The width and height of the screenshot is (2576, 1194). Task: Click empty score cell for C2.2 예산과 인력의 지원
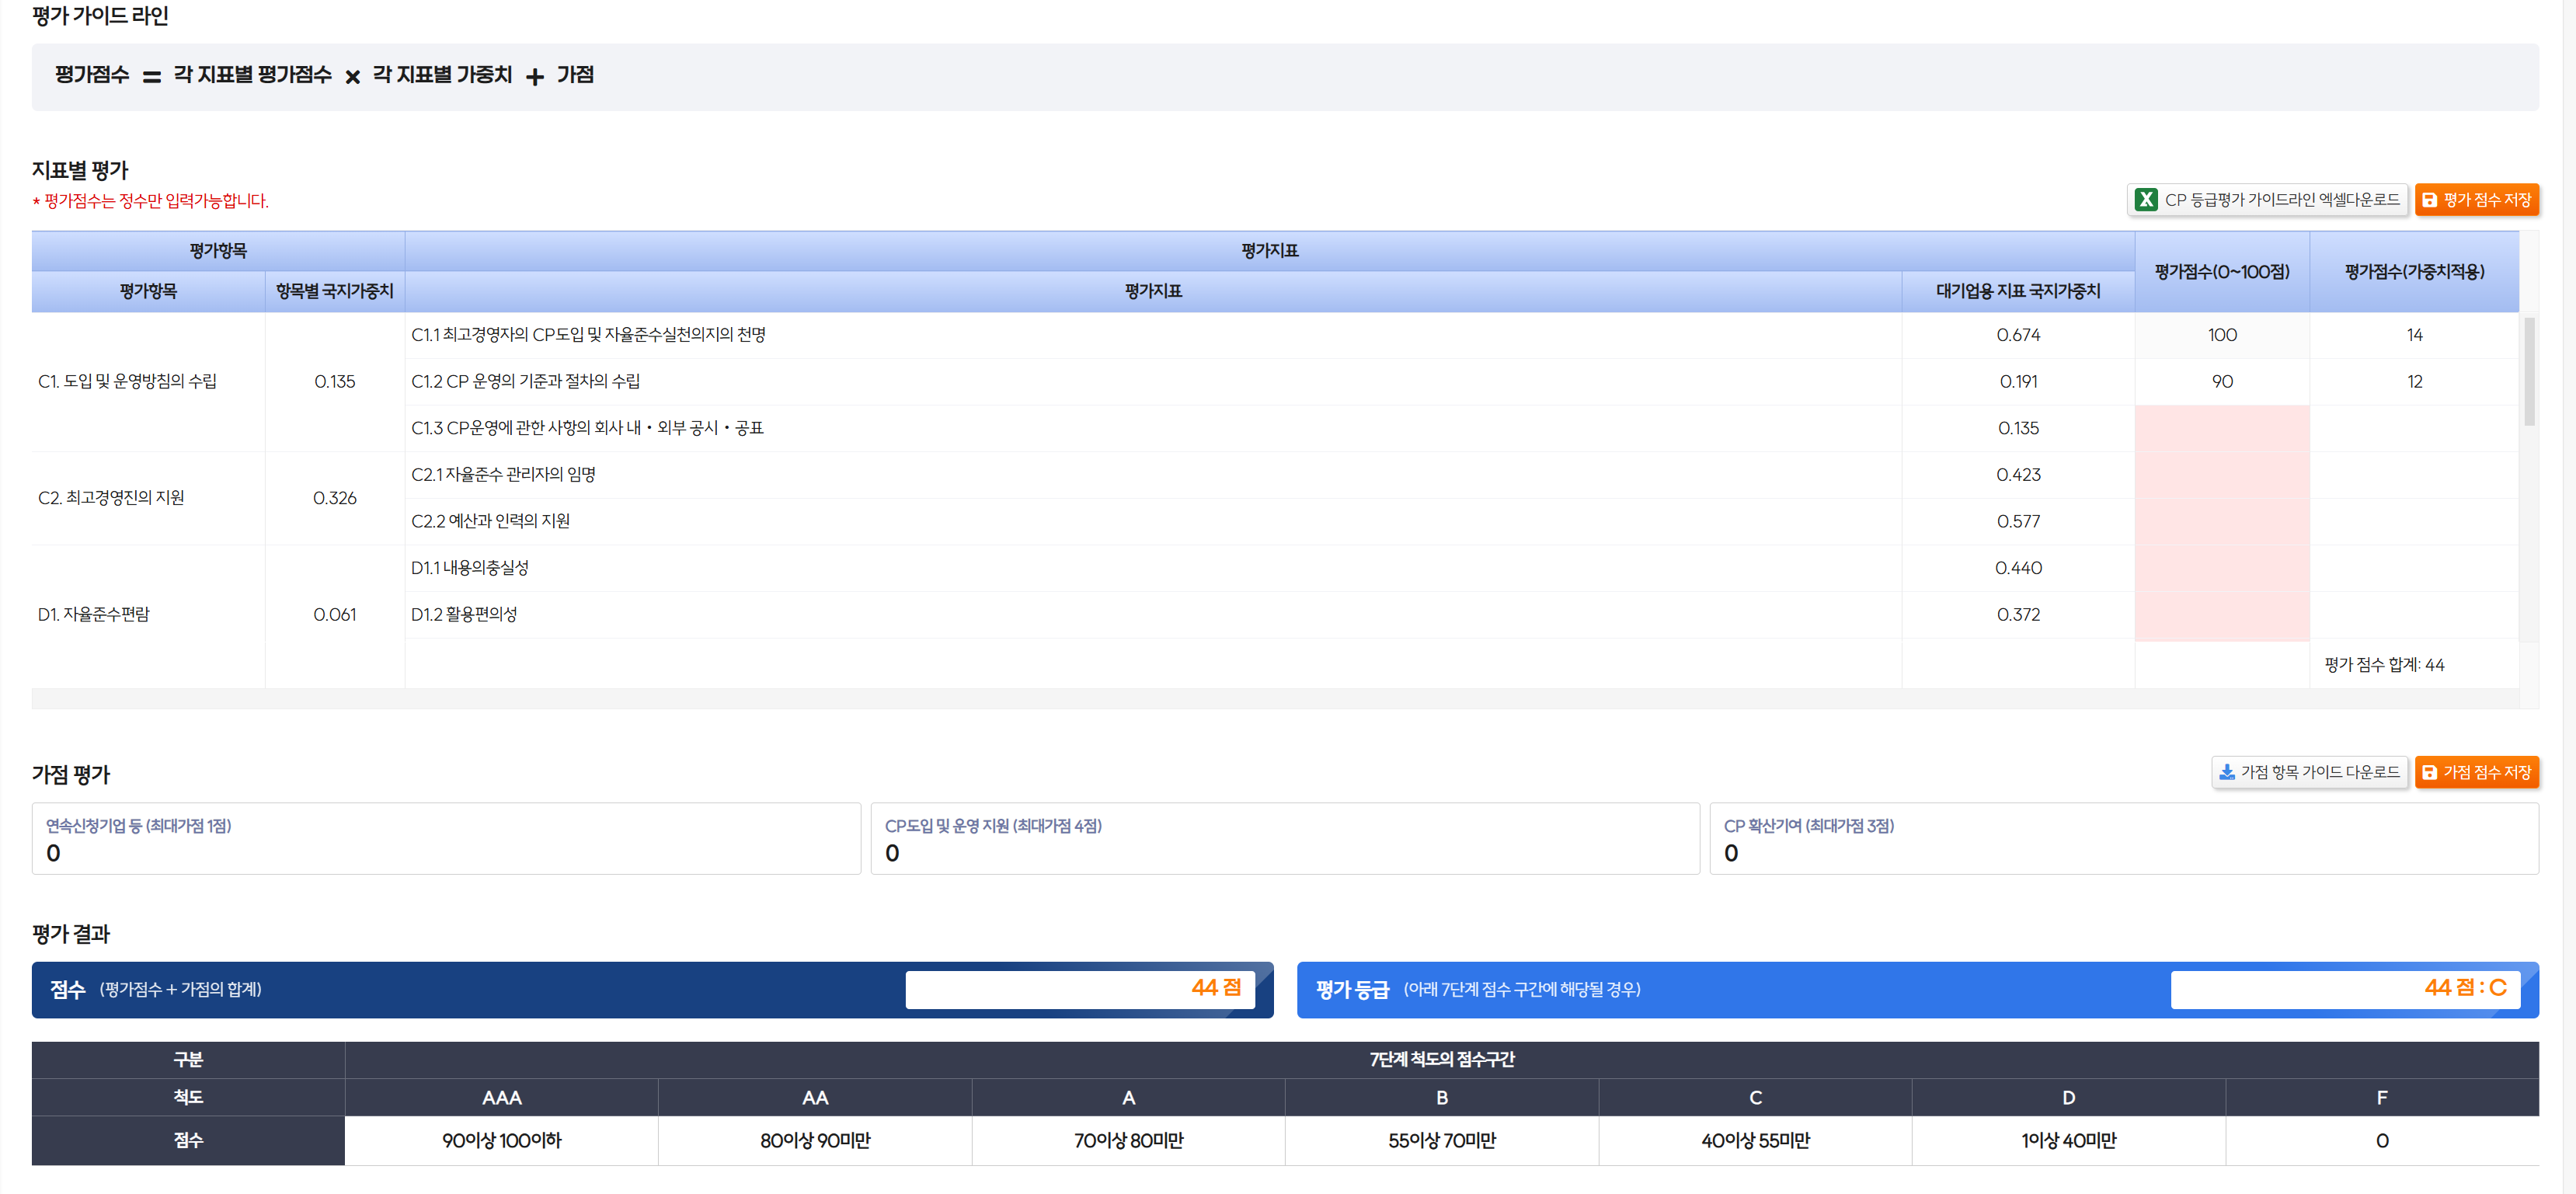(x=2222, y=521)
